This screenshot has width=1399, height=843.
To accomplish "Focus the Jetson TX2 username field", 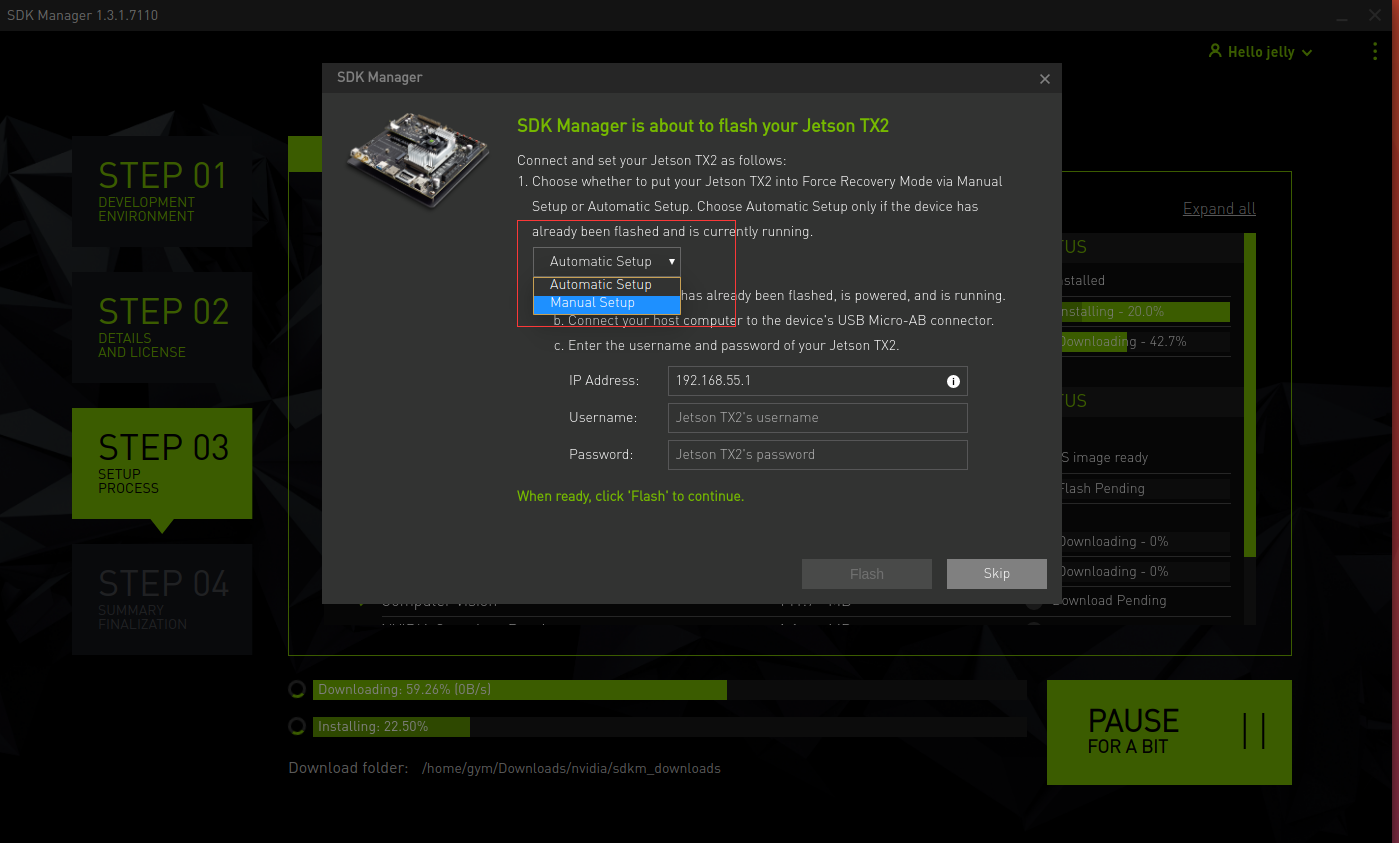I will tap(817, 418).
